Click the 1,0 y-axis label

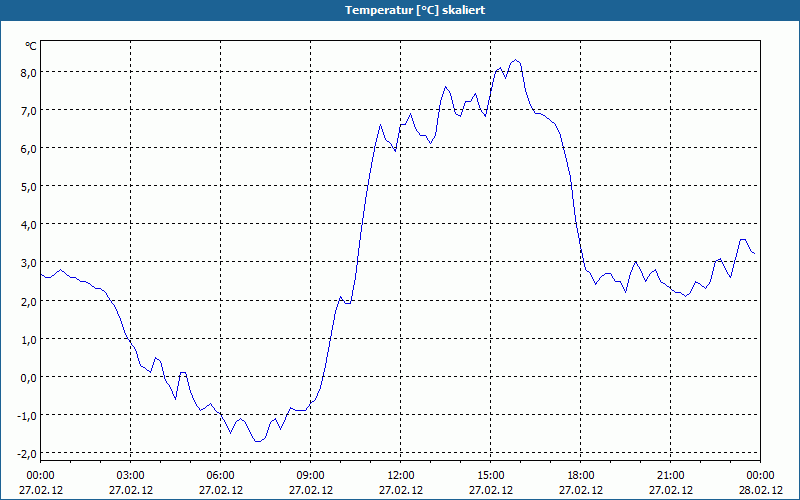(29, 339)
